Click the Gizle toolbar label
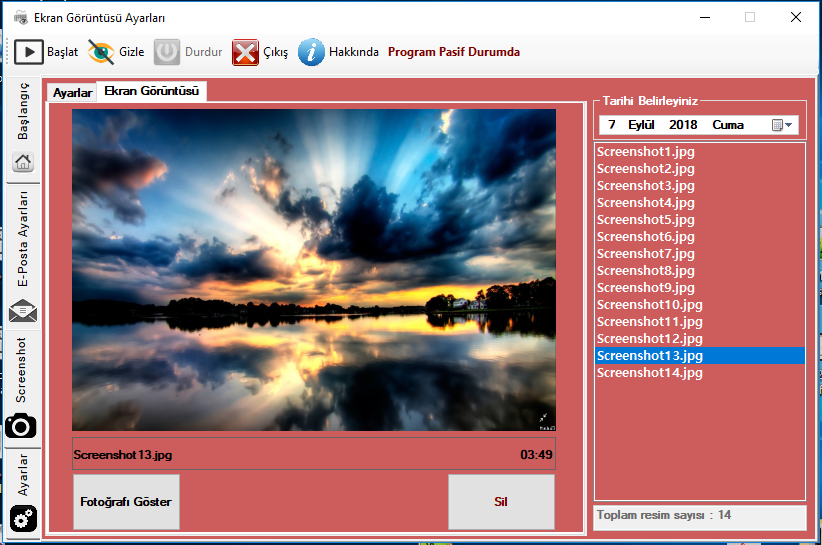Screen dimensions: 822x545 132,52
